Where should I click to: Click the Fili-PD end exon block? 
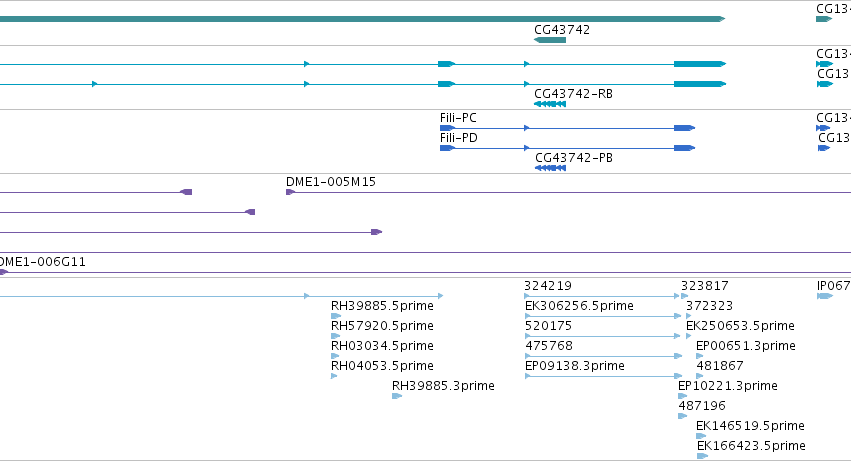click(684, 148)
